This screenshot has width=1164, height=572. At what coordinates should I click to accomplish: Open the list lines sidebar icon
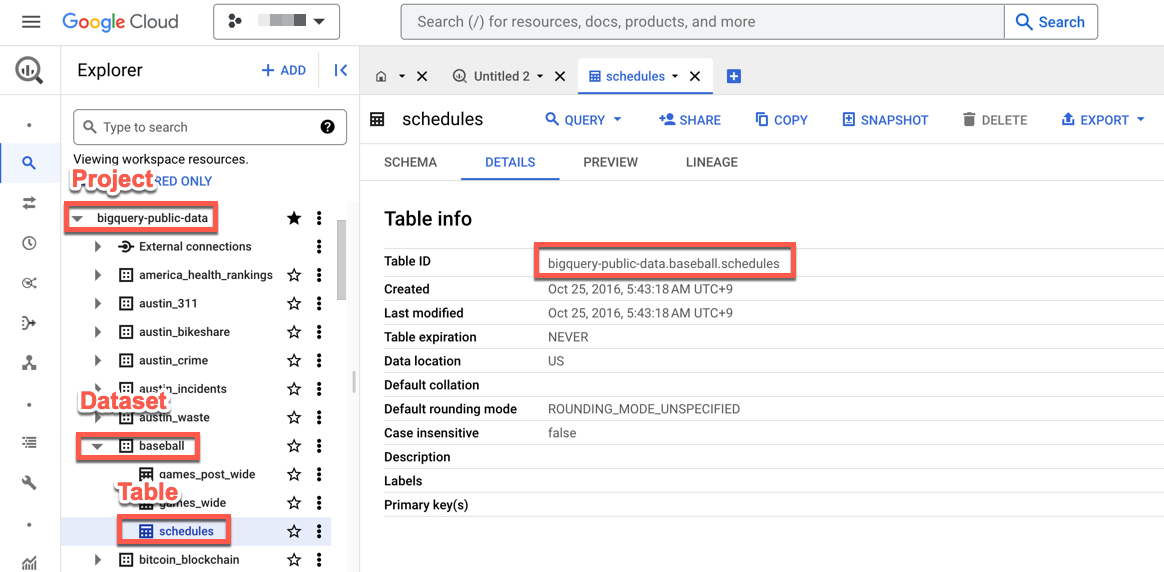(x=30, y=443)
